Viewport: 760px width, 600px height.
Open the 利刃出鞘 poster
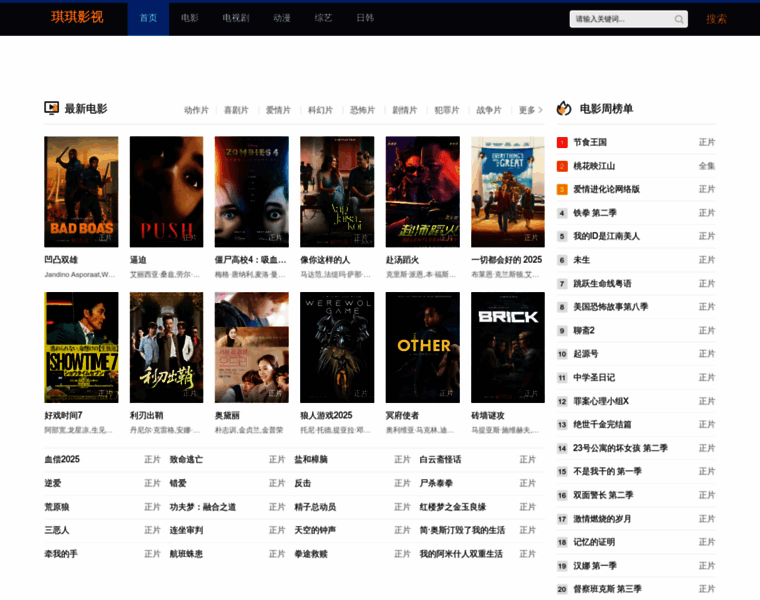click(166, 347)
